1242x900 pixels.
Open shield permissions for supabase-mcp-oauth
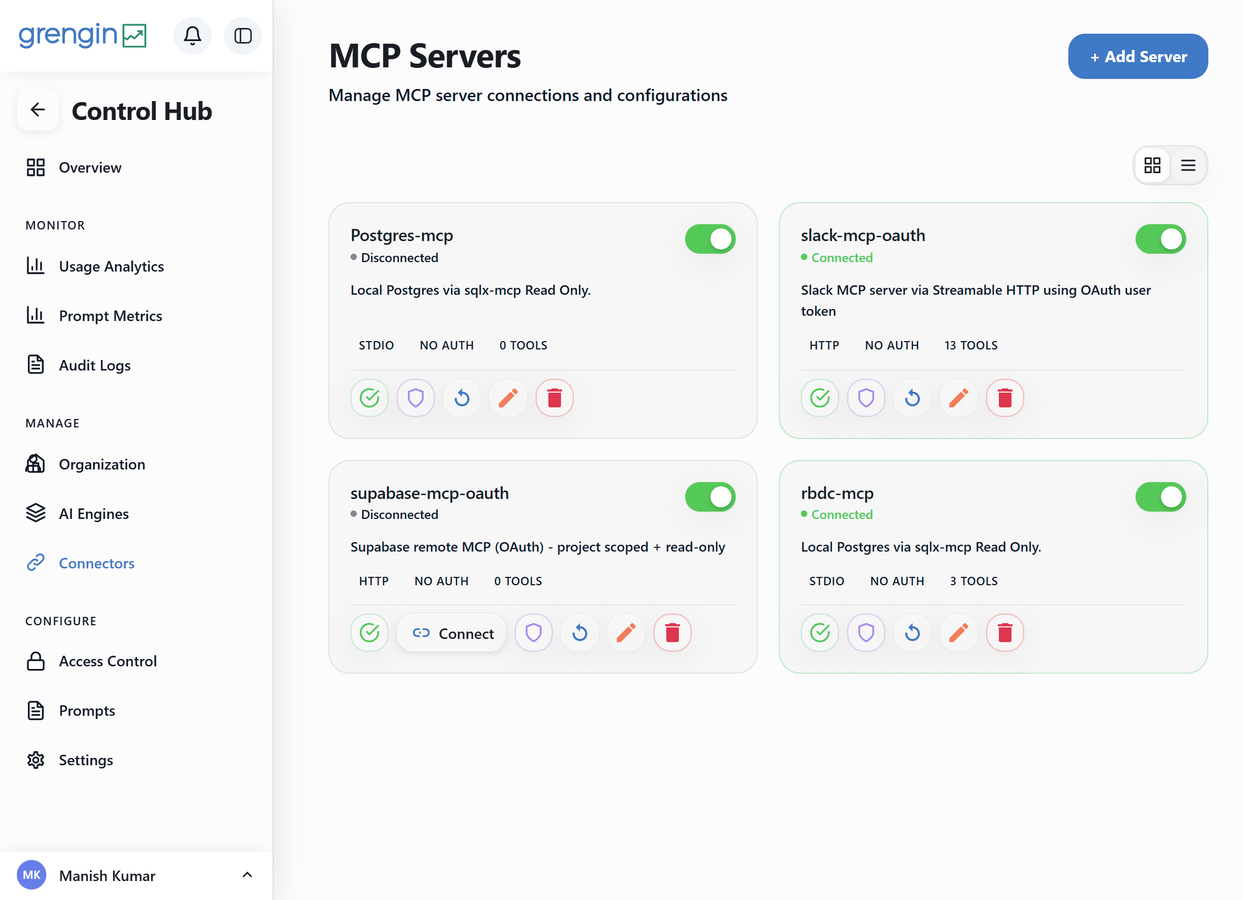(x=534, y=632)
